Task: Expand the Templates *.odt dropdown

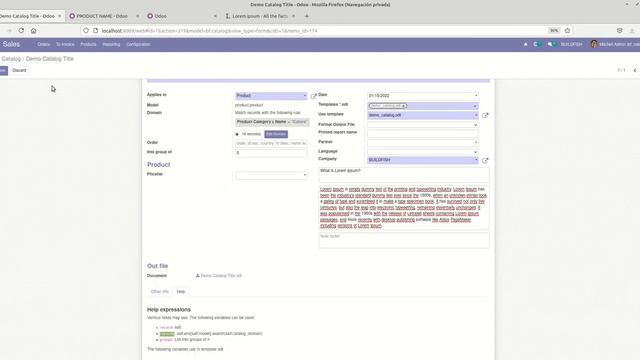Action: pyautogui.click(x=475, y=106)
